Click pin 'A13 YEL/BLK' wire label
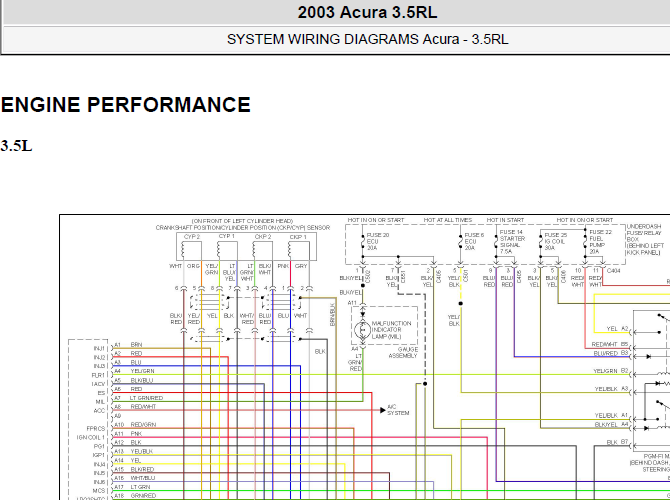 coord(133,451)
